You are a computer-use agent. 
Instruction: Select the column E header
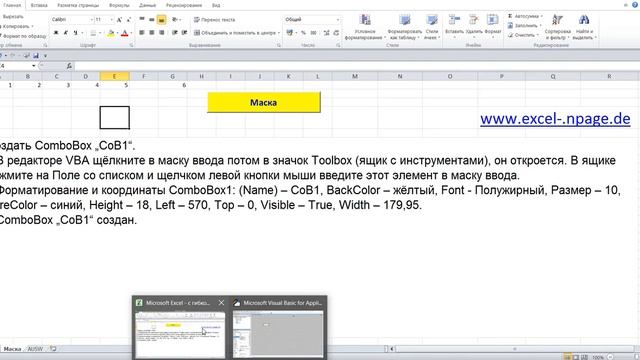point(115,76)
